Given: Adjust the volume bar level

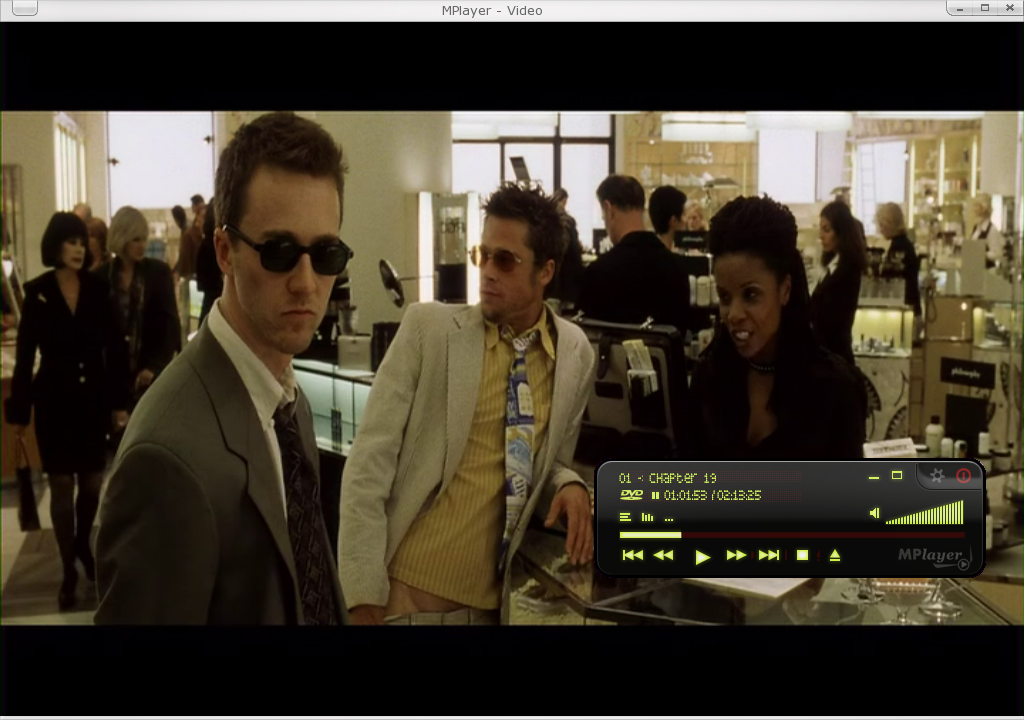Looking at the screenshot, I should (x=924, y=513).
